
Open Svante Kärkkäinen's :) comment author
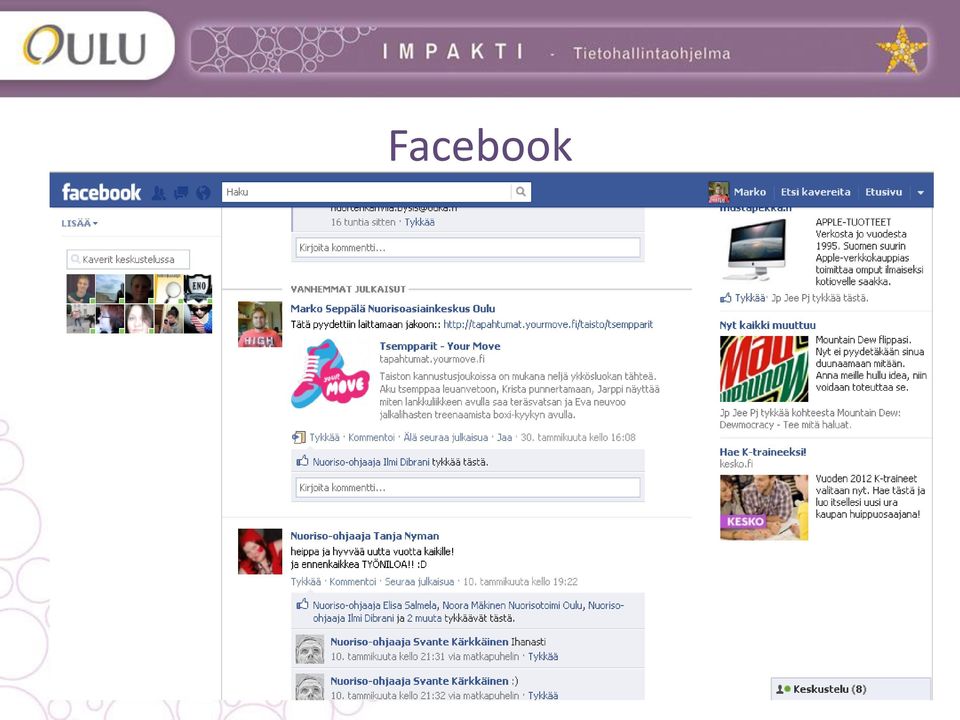(419, 681)
